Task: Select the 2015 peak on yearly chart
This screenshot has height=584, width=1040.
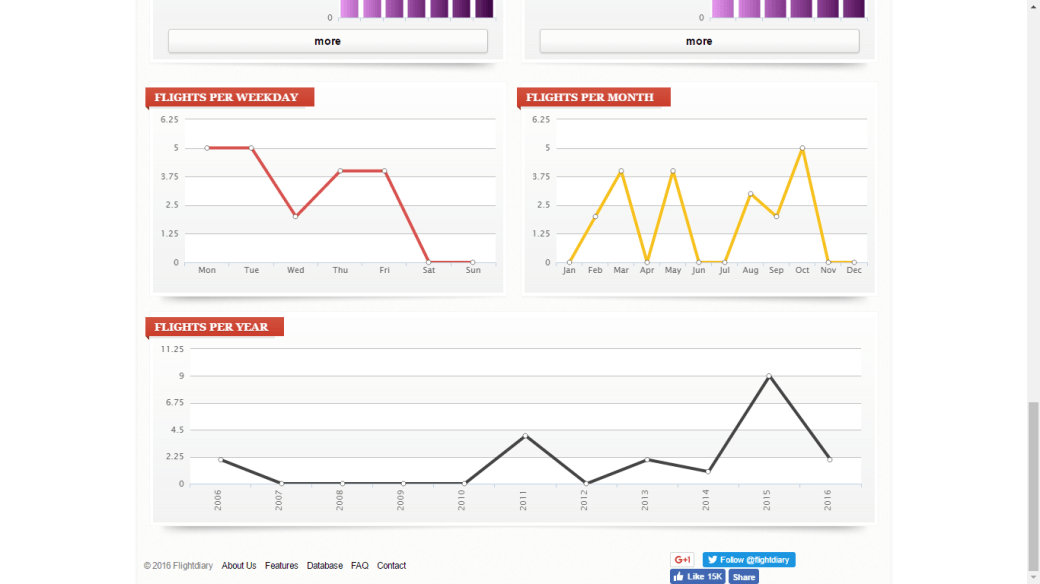Action: coord(768,376)
